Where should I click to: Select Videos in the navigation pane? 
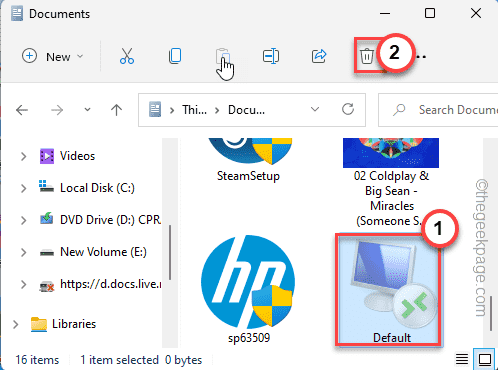tap(77, 156)
